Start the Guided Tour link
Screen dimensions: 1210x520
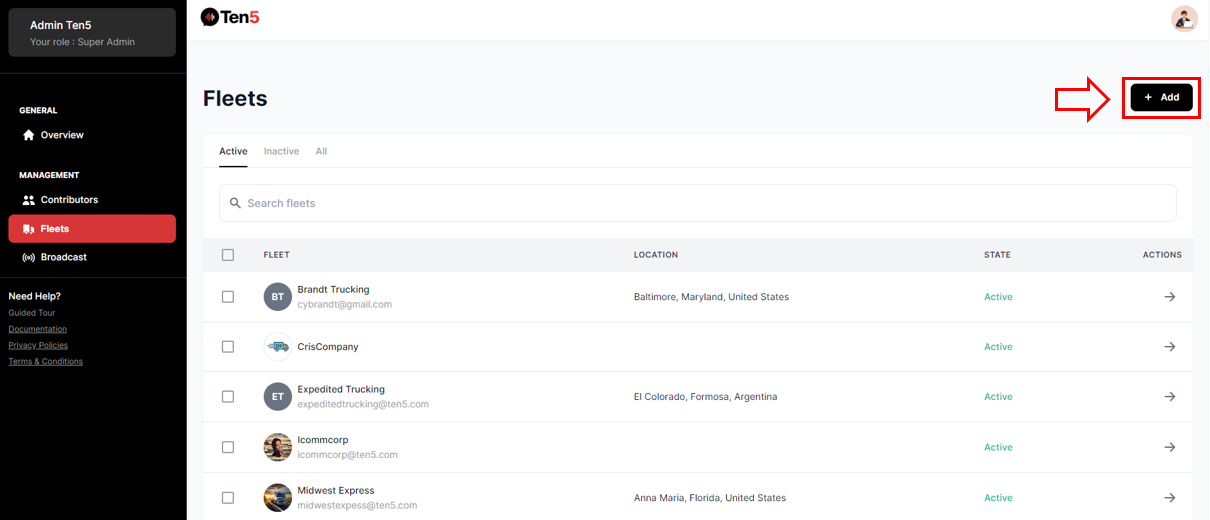pos(32,313)
